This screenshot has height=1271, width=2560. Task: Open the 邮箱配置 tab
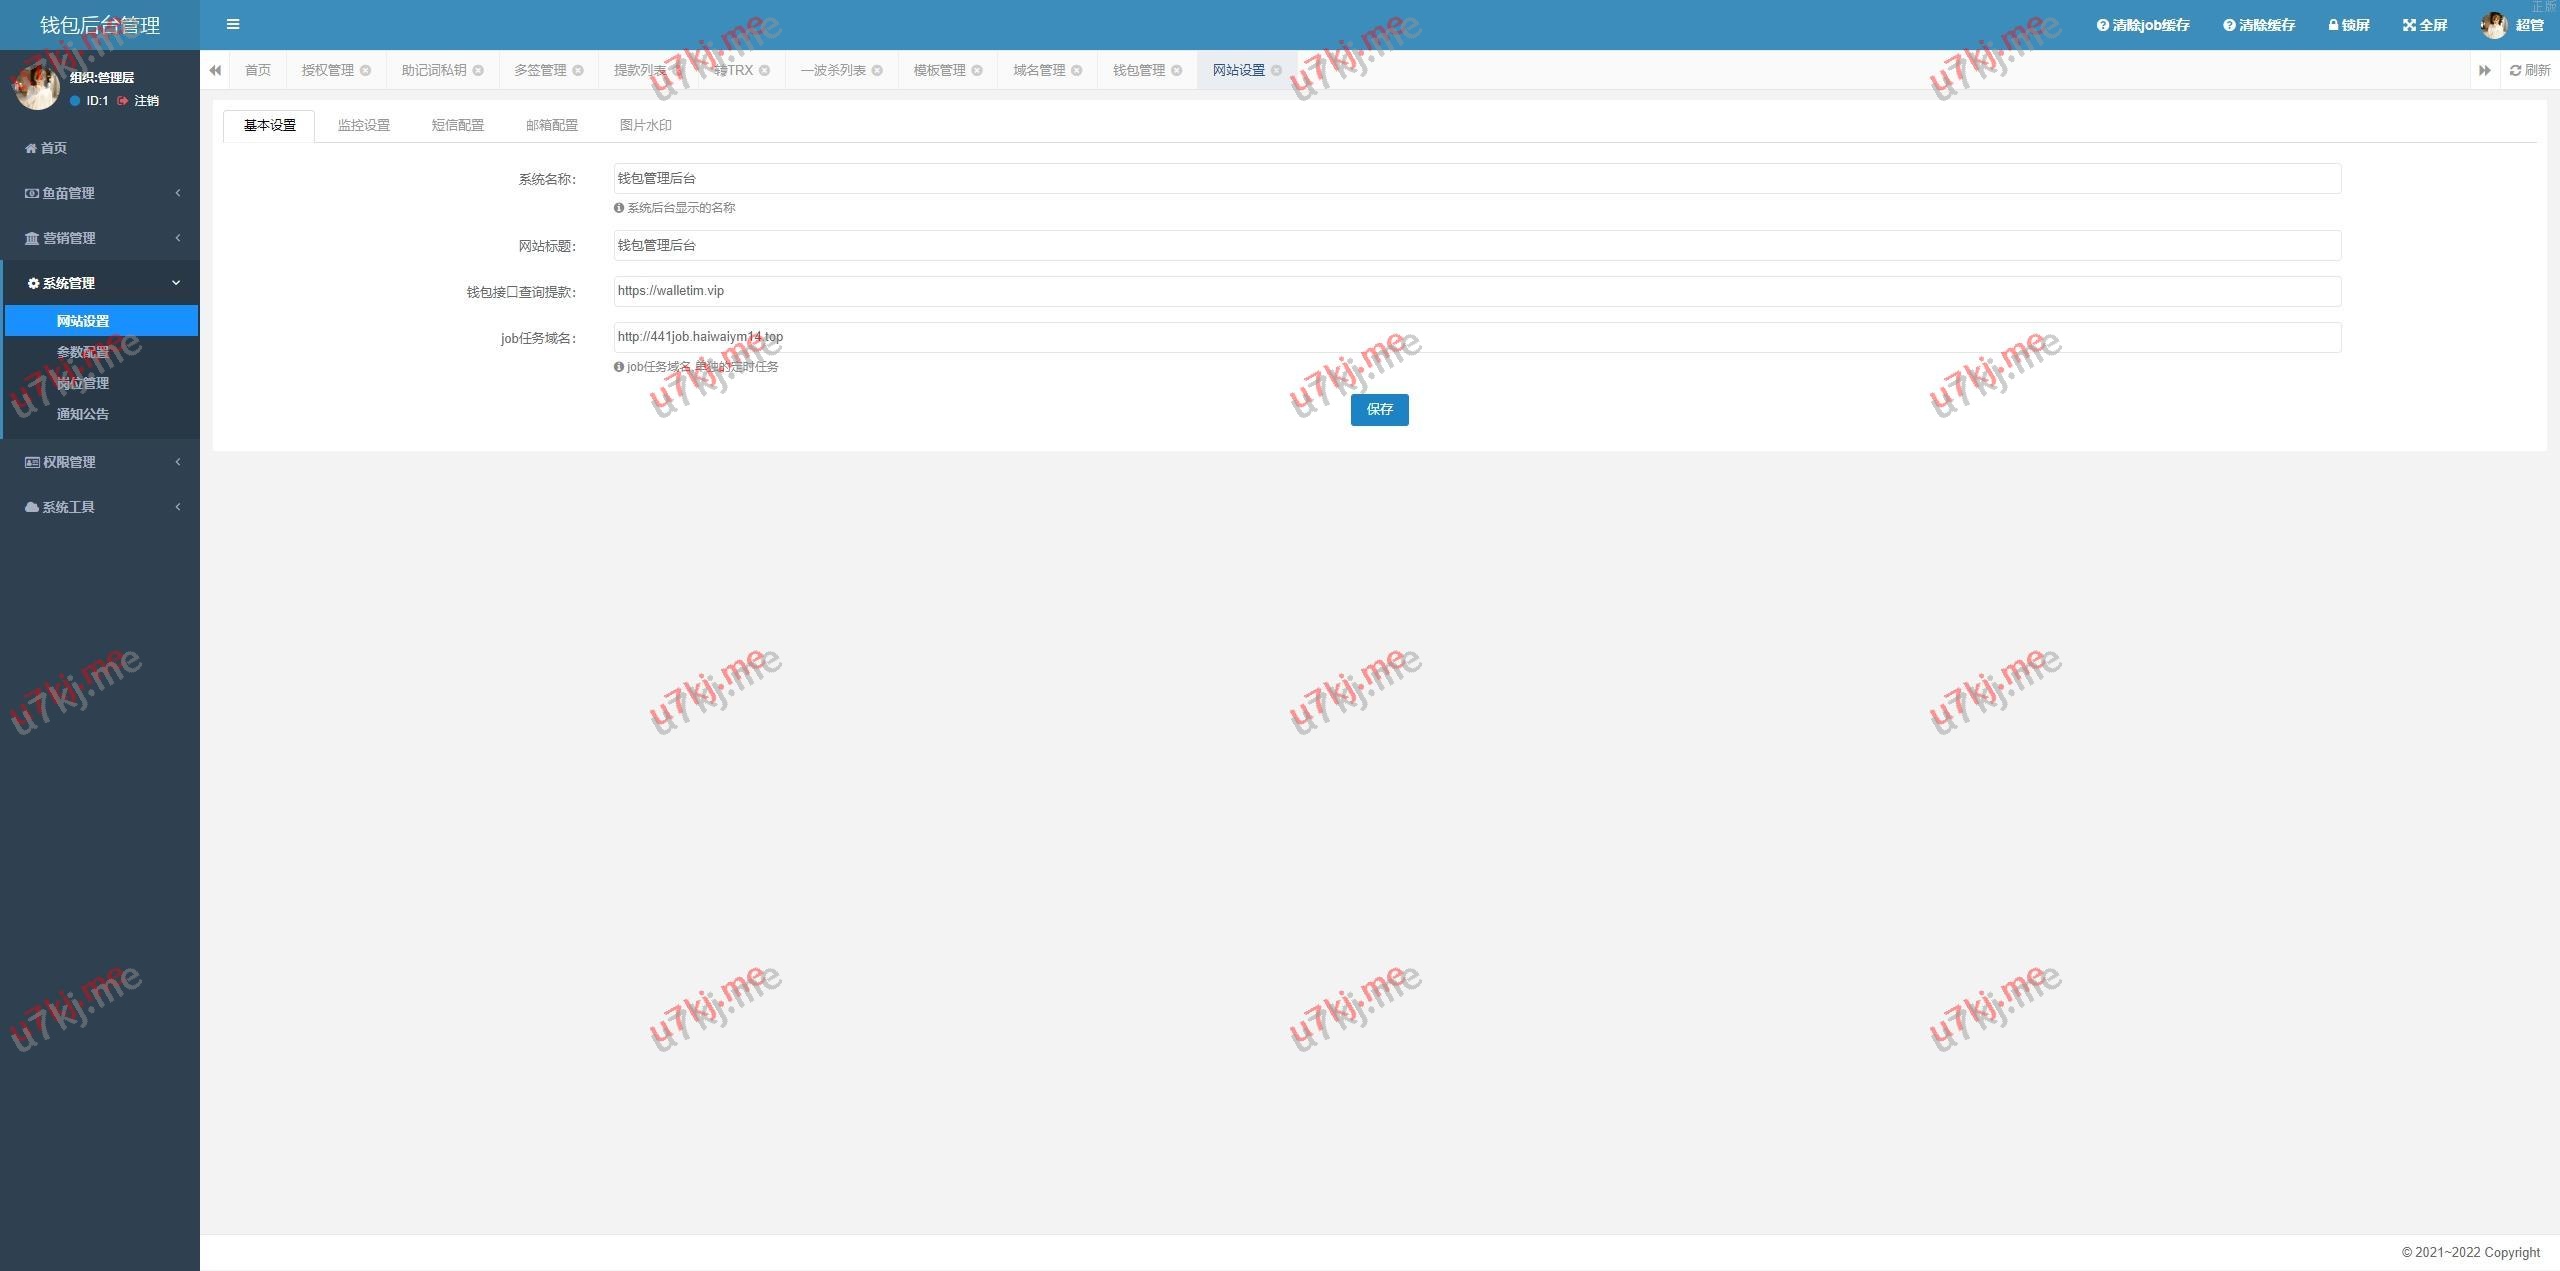(x=552, y=125)
